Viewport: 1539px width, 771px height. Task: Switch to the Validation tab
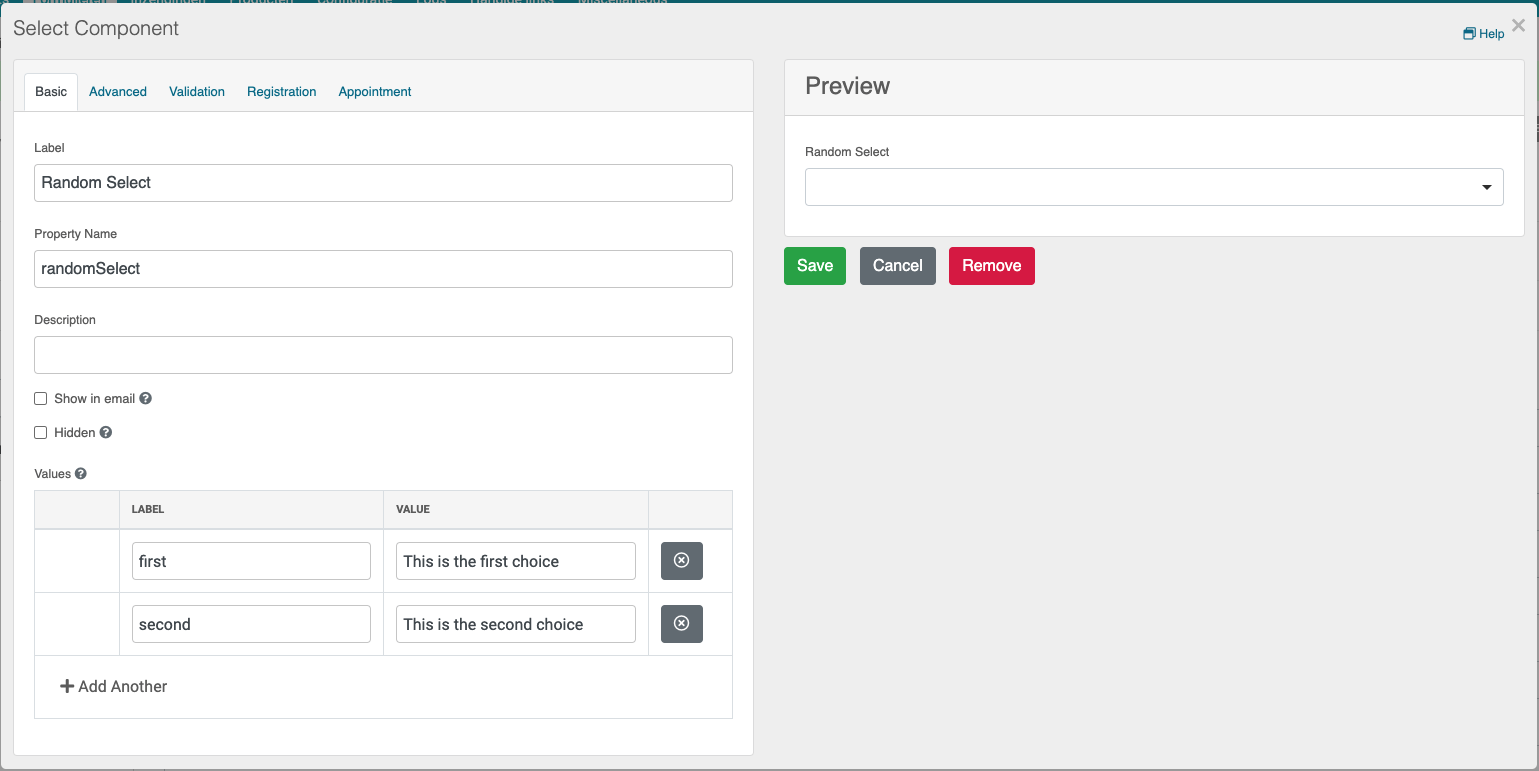pos(197,91)
